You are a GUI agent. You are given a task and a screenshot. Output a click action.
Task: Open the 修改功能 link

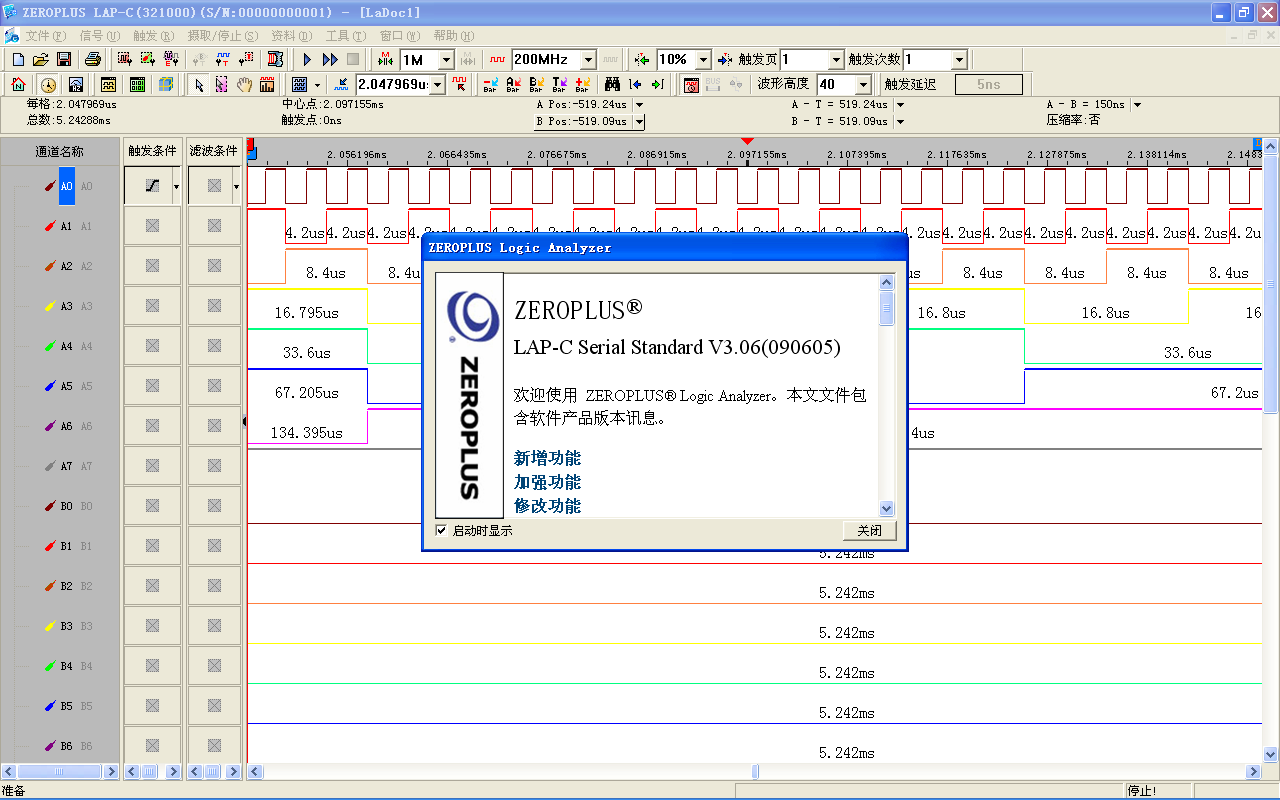point(547,506)
